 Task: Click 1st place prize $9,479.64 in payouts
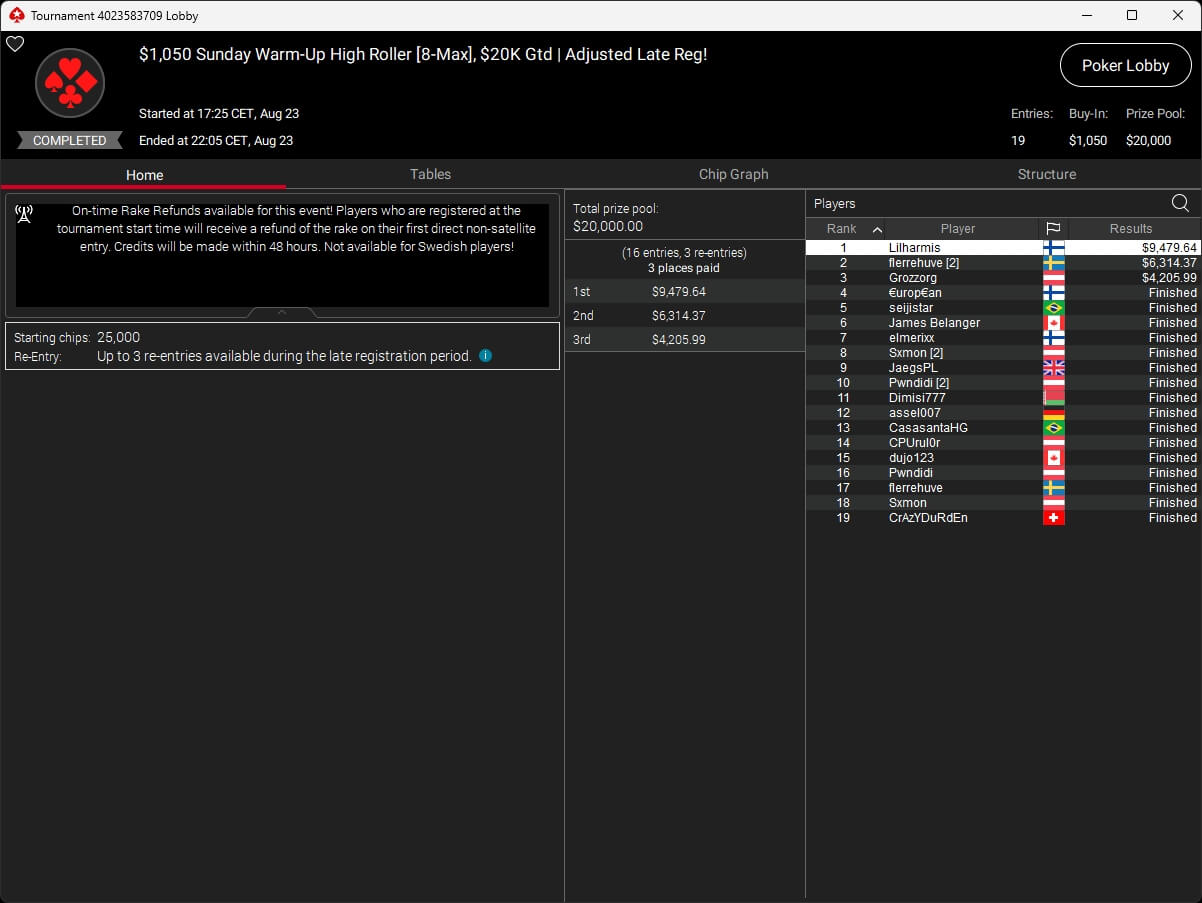(x=678, y=292)
